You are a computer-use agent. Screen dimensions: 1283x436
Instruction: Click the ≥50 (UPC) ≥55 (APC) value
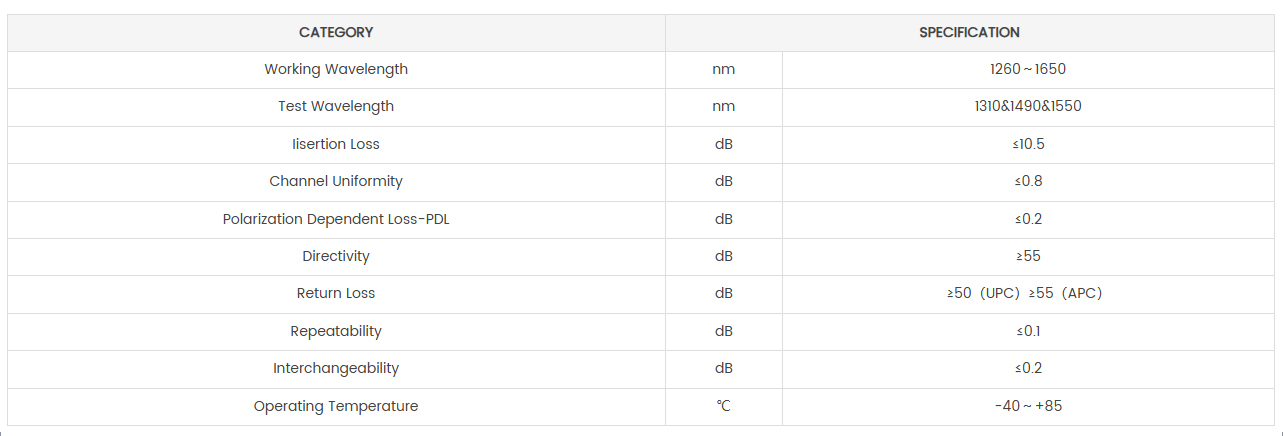1024,293
